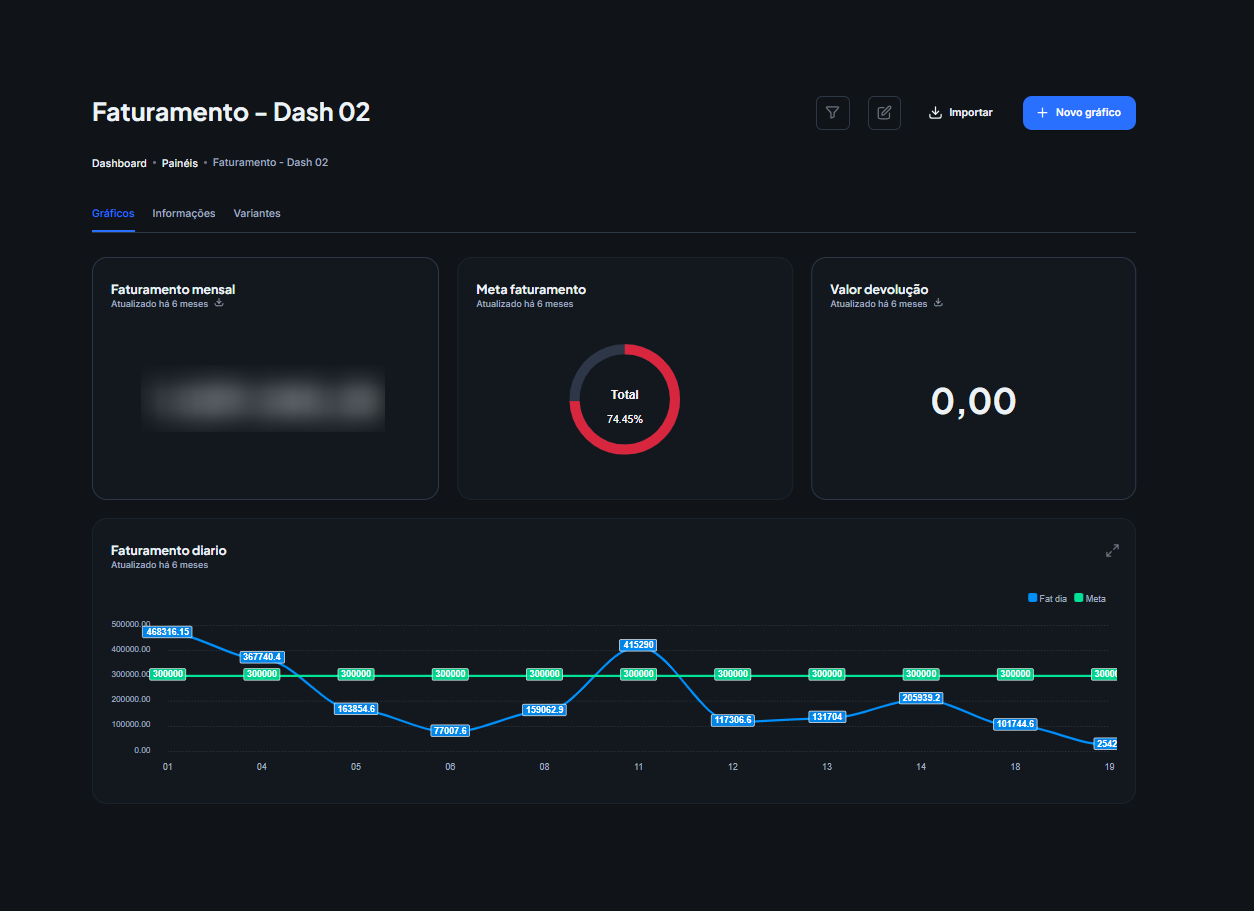Screen dimensions: 1254x911
Task: Click the 415290 peak data label
Action: pyautogui.click(x=638, y=645)
